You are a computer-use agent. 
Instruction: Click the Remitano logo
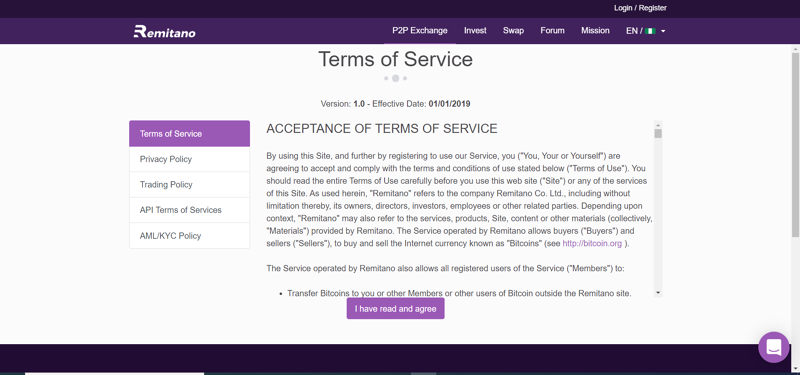point(164,32)
